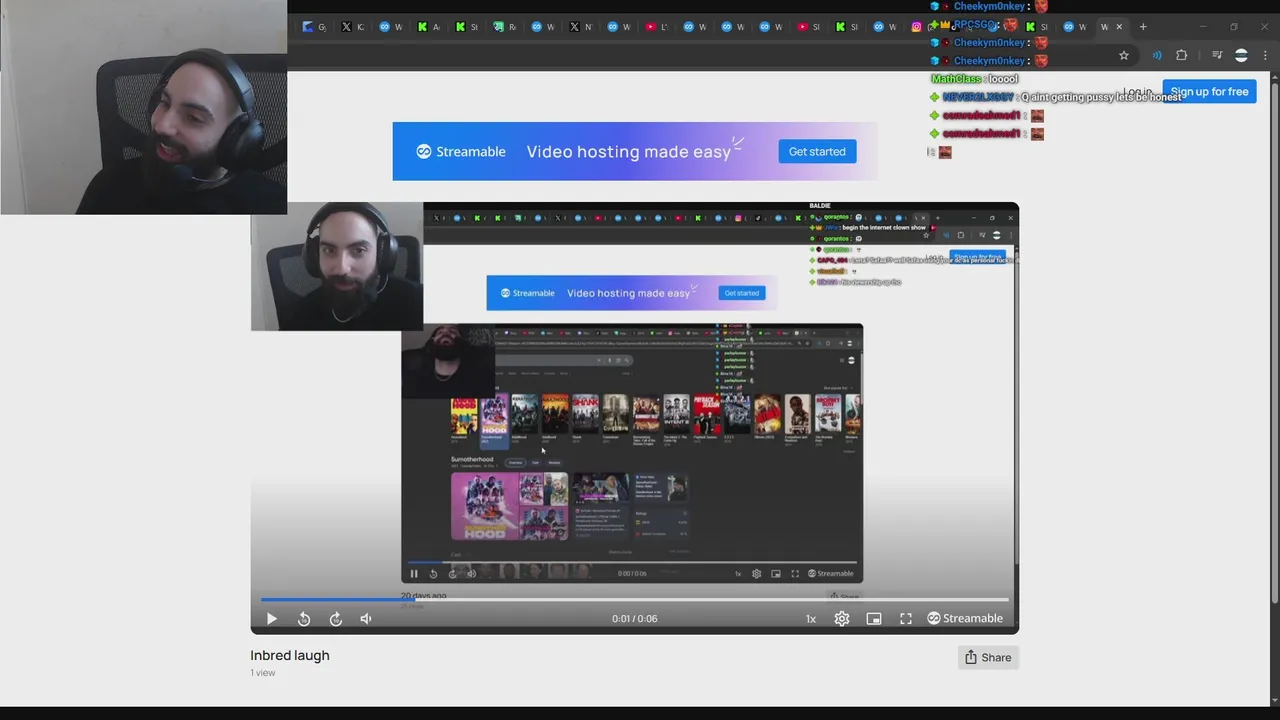Seek along the video progress bar
Viewport: 1280px width, 720px height.
click(x=635, y=600)
